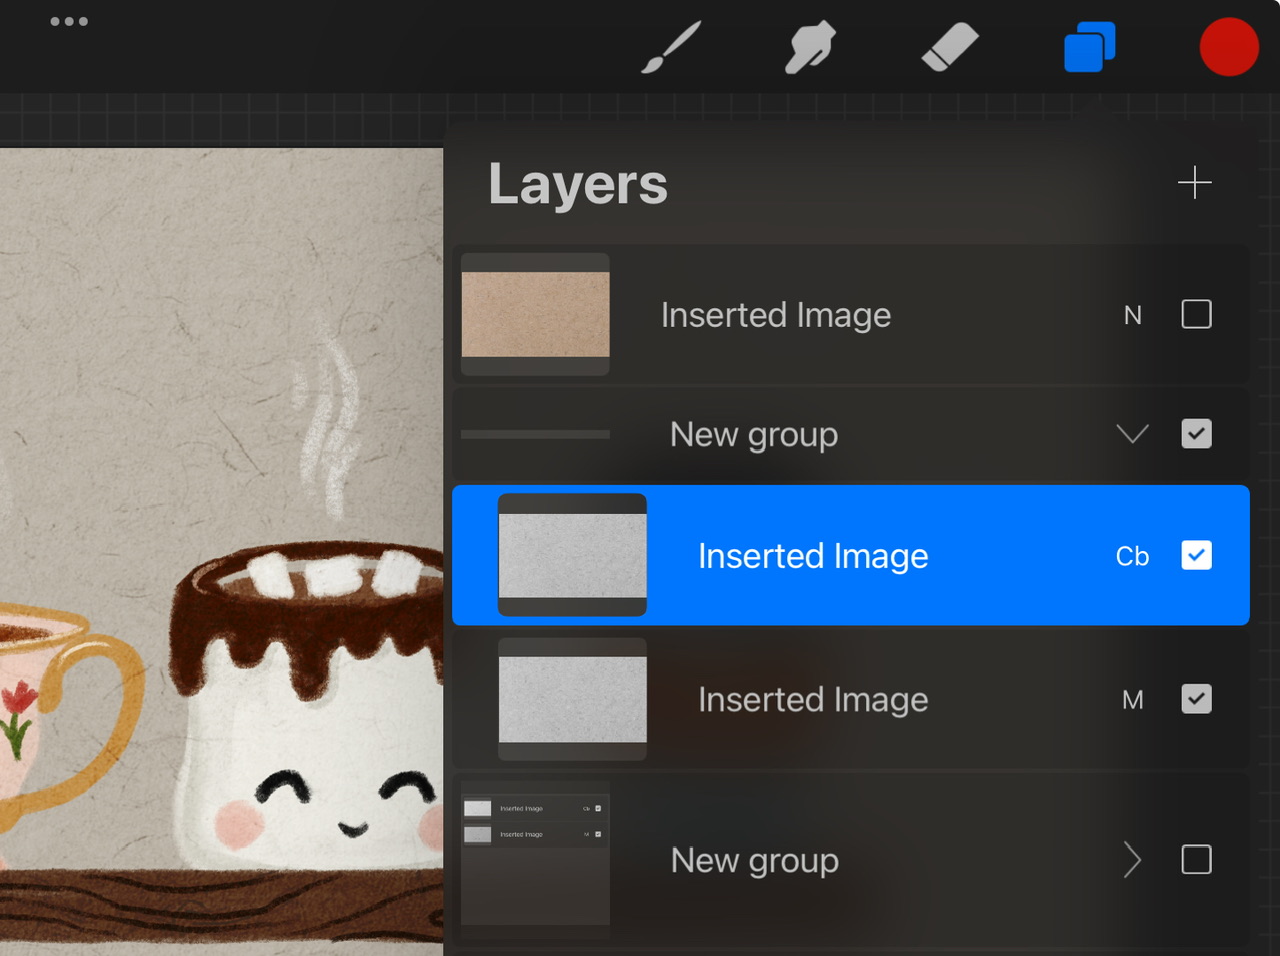Image resolution: width=1280 pixels, height=956 pixels.
Task: Click the Layers panel heading
Action: tap(578, 184)
